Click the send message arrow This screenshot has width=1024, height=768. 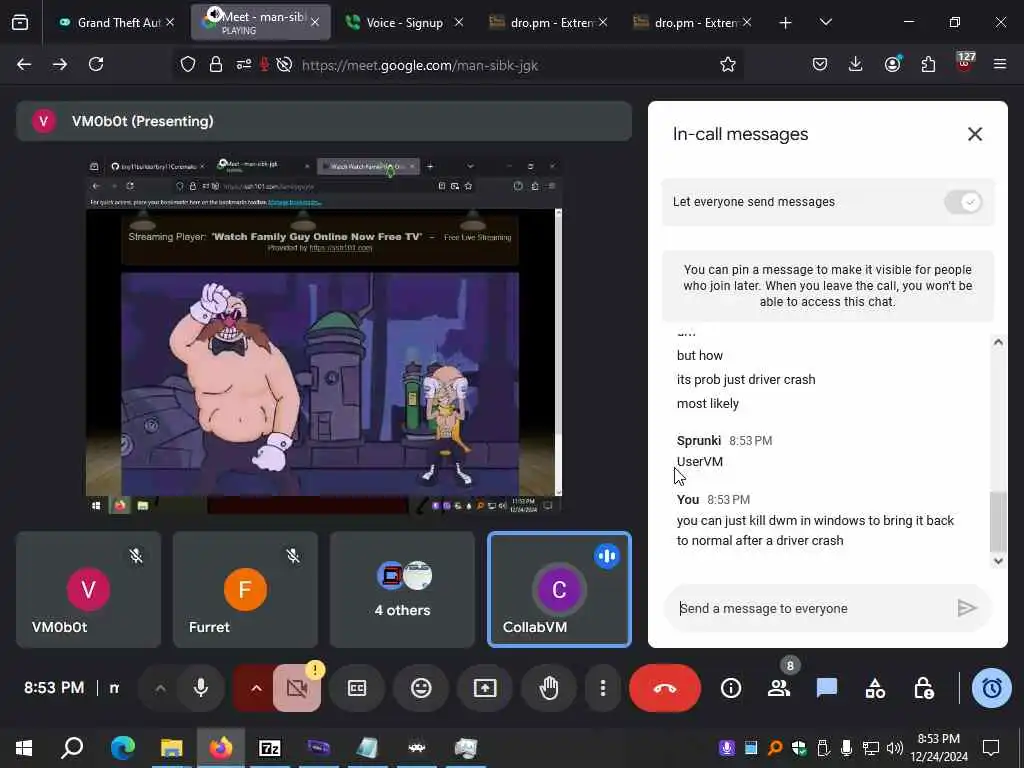tap(967, 608)
